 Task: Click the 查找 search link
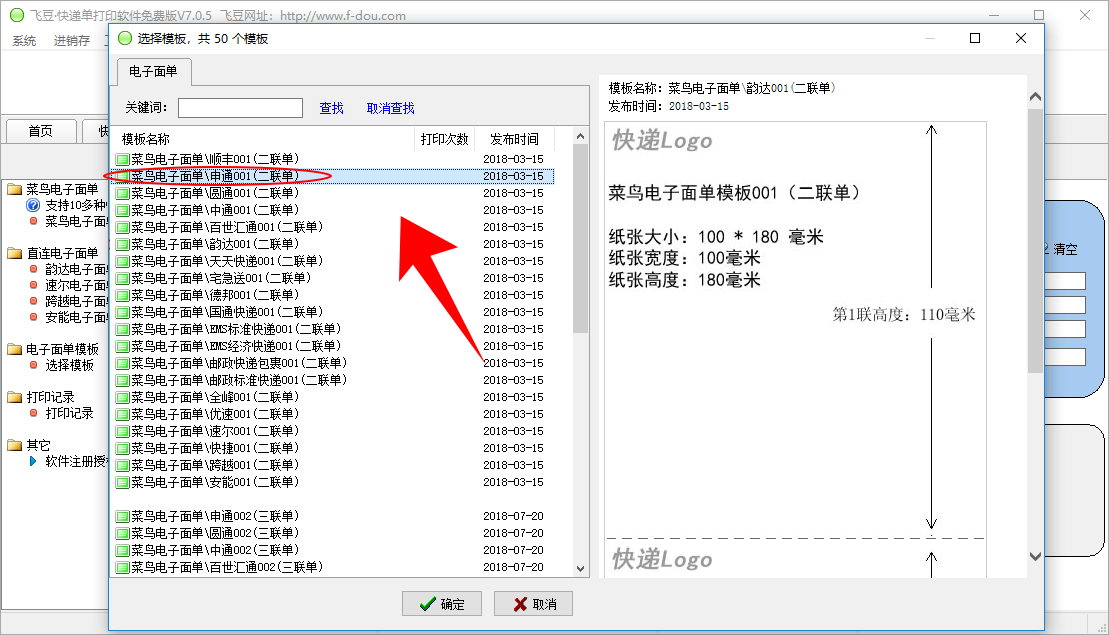(x=331, y=108)
